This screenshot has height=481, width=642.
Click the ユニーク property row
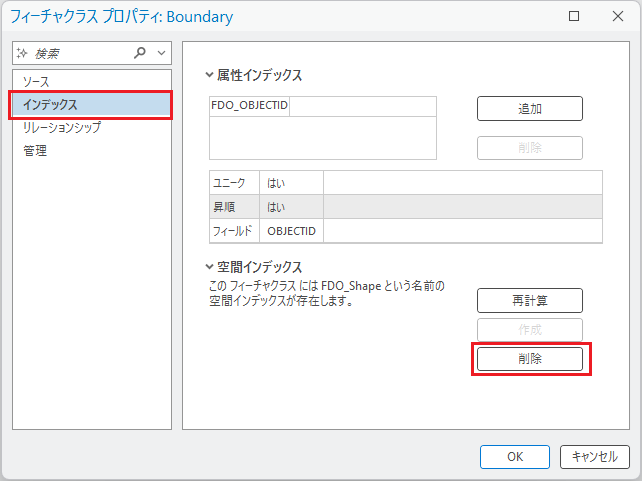coord(404,182)
